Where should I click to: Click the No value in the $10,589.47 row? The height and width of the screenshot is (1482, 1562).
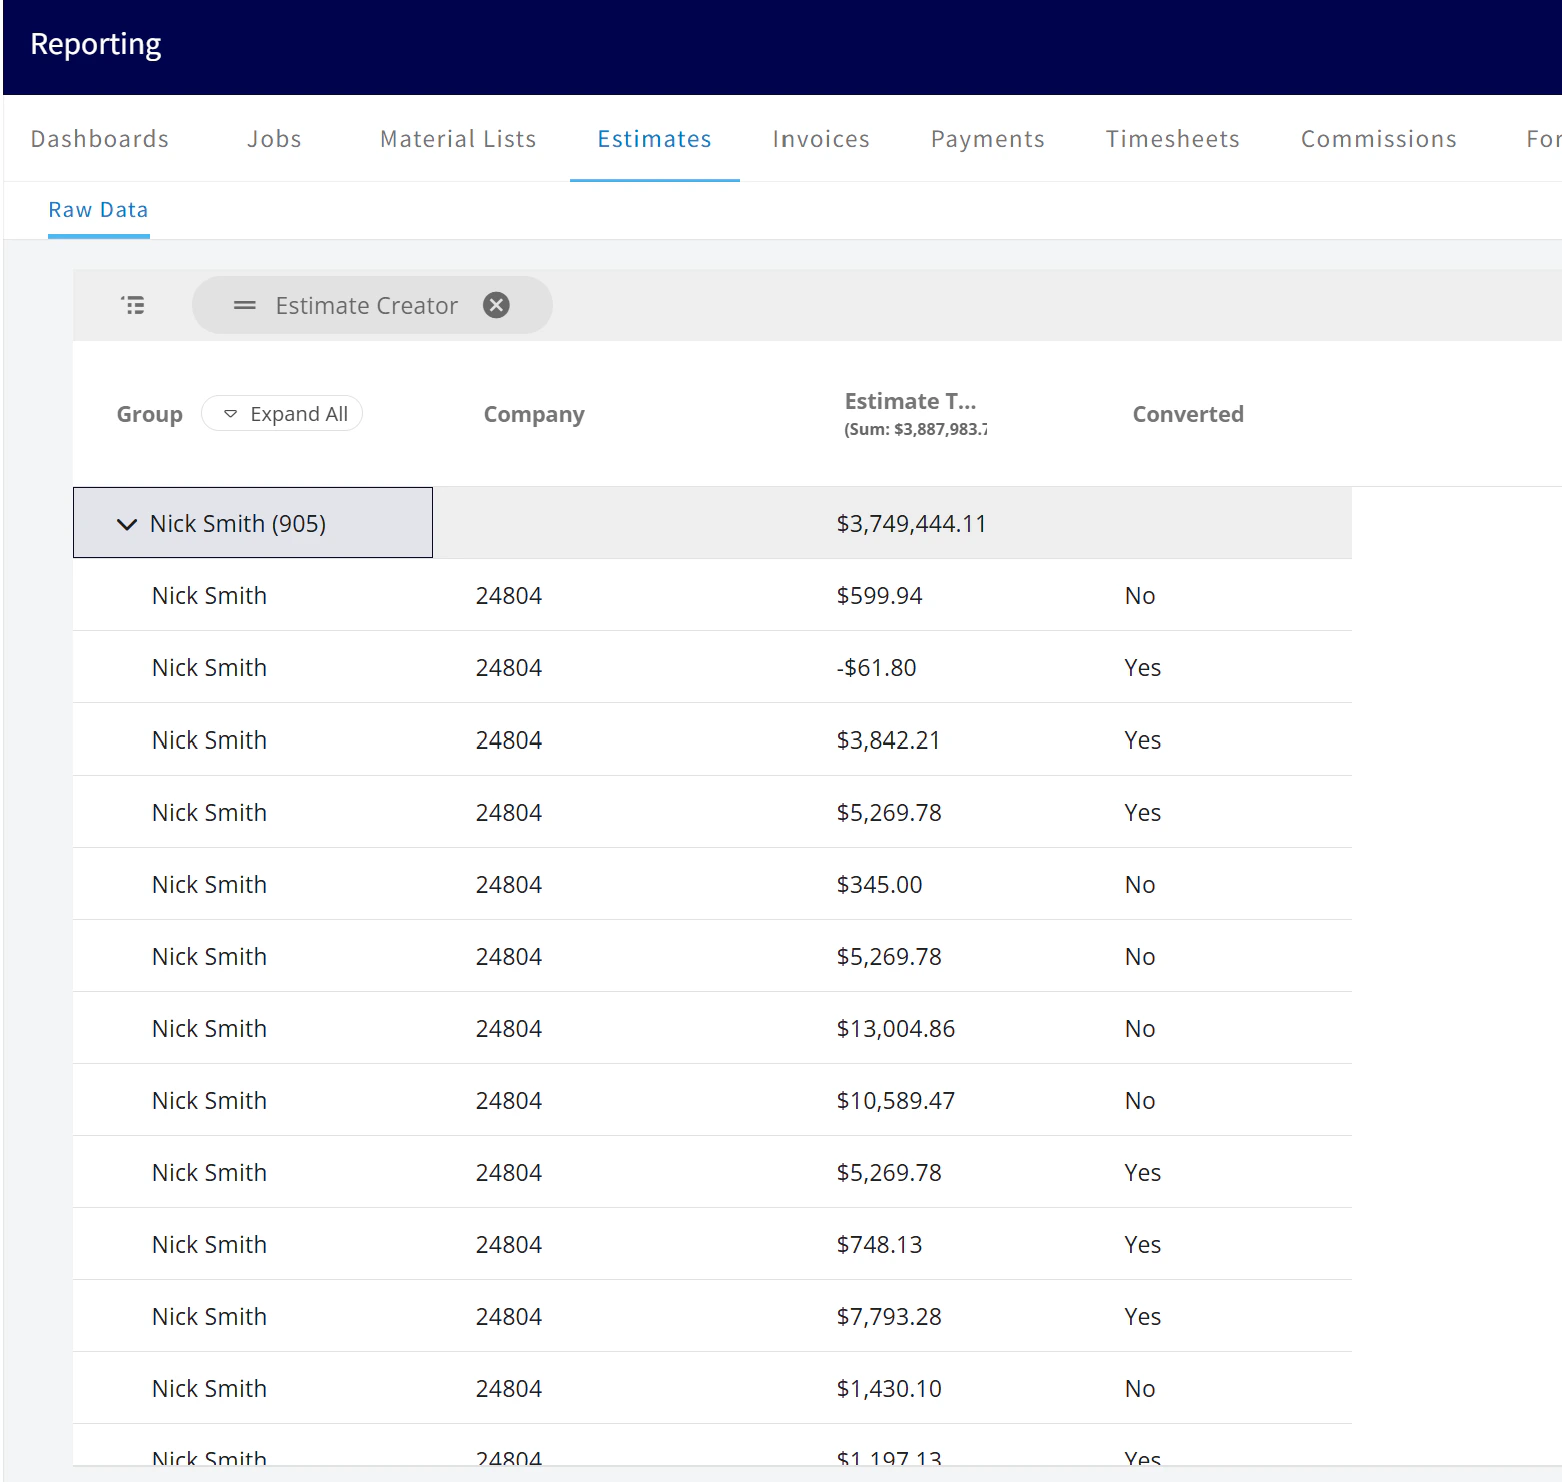(1140, 1101)
